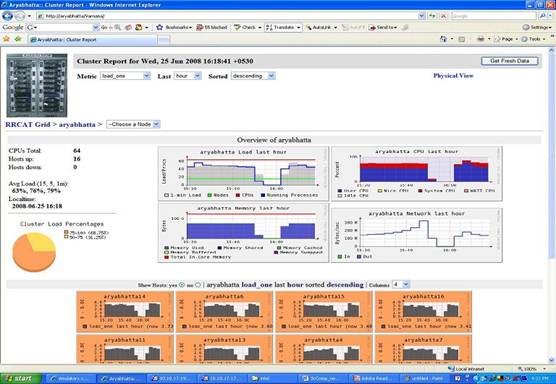The image size is (556, 384).
Task: Select the Show Hosts yes radio button
Action: tap(182, 285)
